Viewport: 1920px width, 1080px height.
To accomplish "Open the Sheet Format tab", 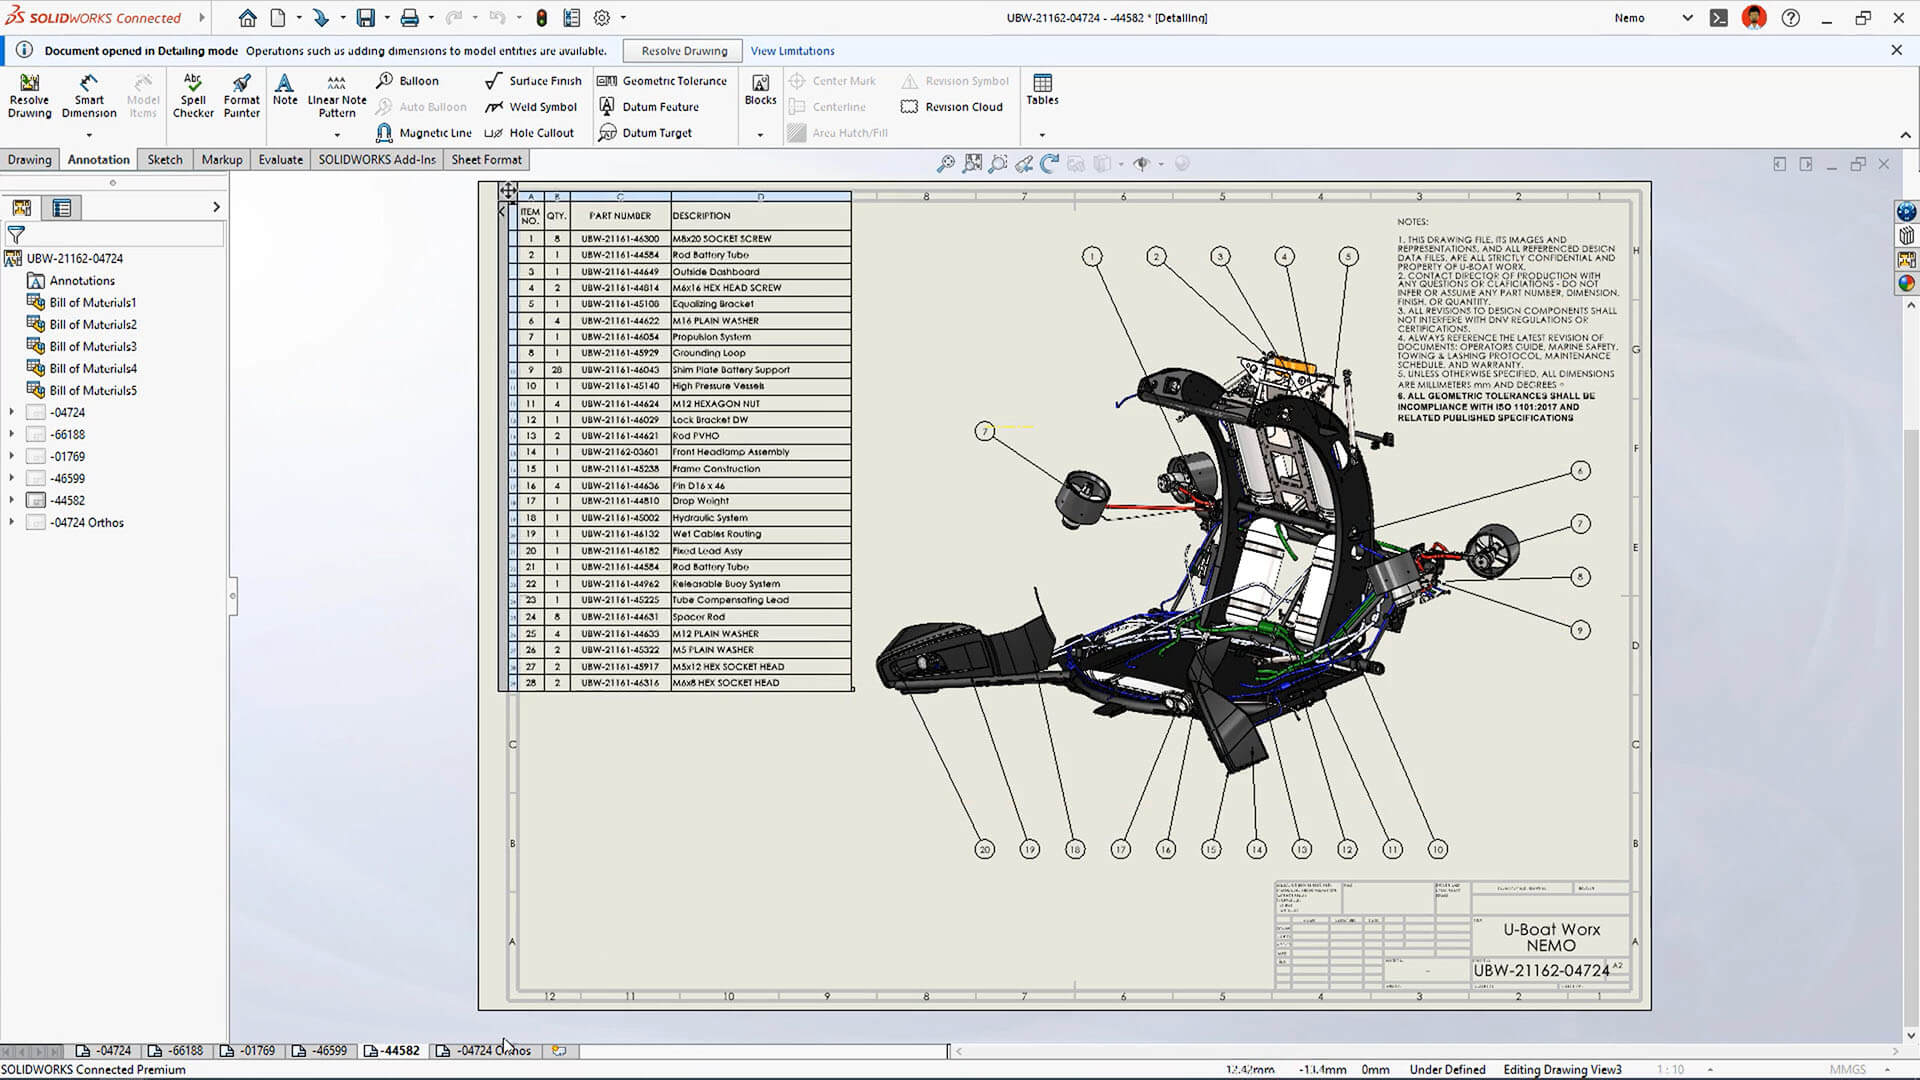I will point(486,160).
